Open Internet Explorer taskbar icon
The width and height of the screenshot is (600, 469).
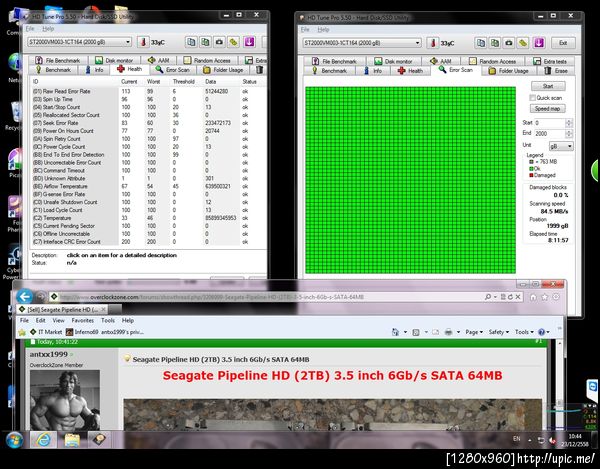(43, 440)
